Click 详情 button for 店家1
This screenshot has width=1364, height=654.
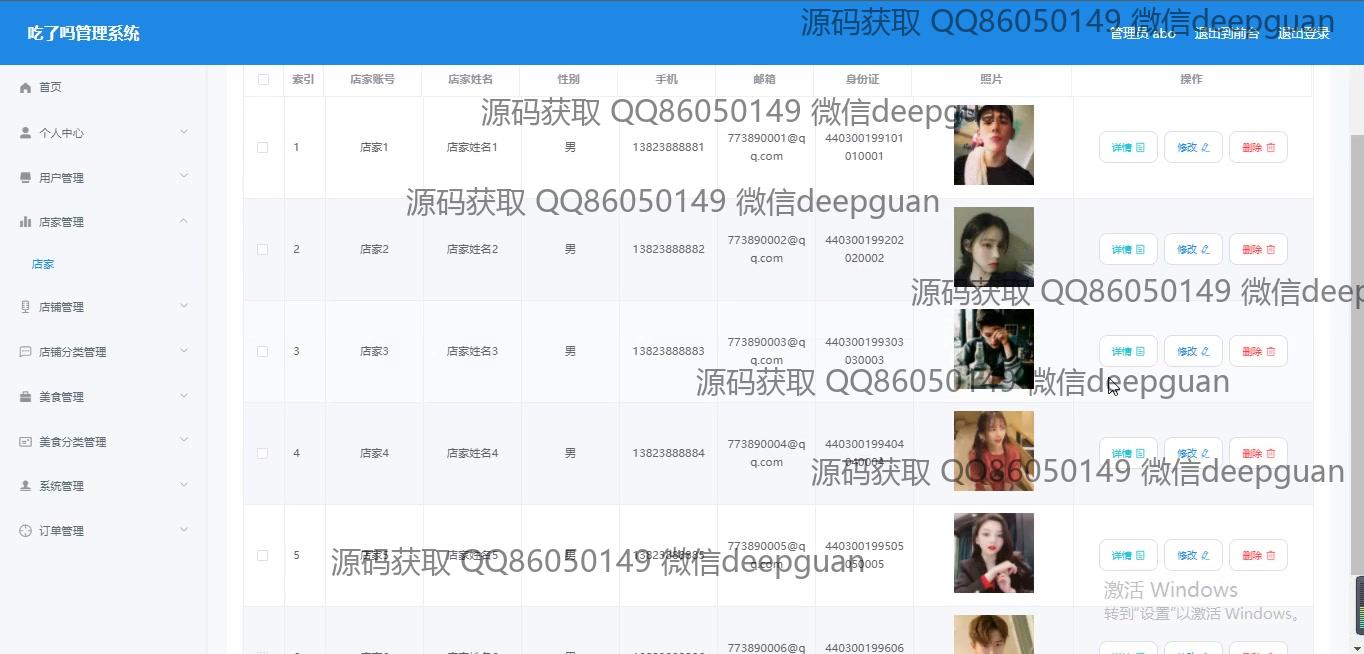pyautogui.click(x=1128, y=147)
